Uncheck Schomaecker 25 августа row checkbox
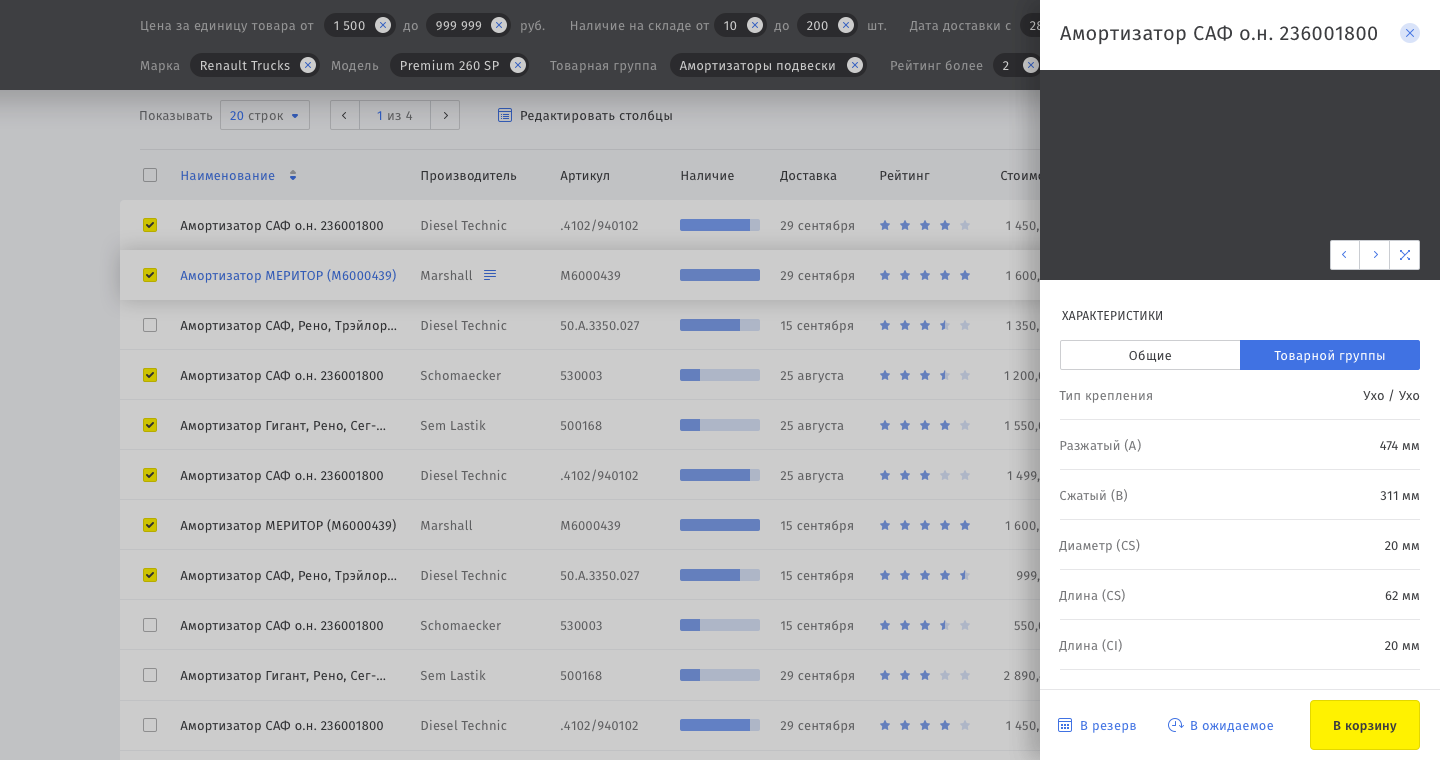Viewport: 1440px width, 760px height. 150,375
